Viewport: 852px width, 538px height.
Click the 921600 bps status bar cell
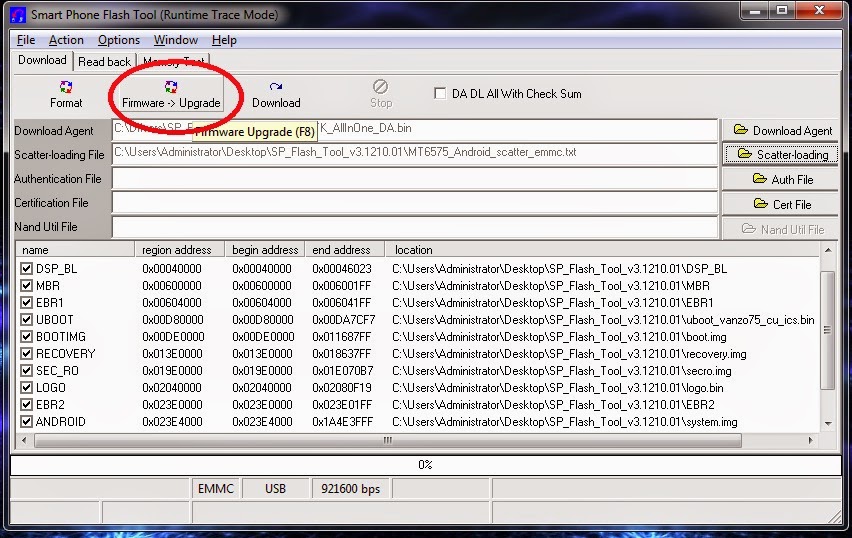tap(350, 489)
